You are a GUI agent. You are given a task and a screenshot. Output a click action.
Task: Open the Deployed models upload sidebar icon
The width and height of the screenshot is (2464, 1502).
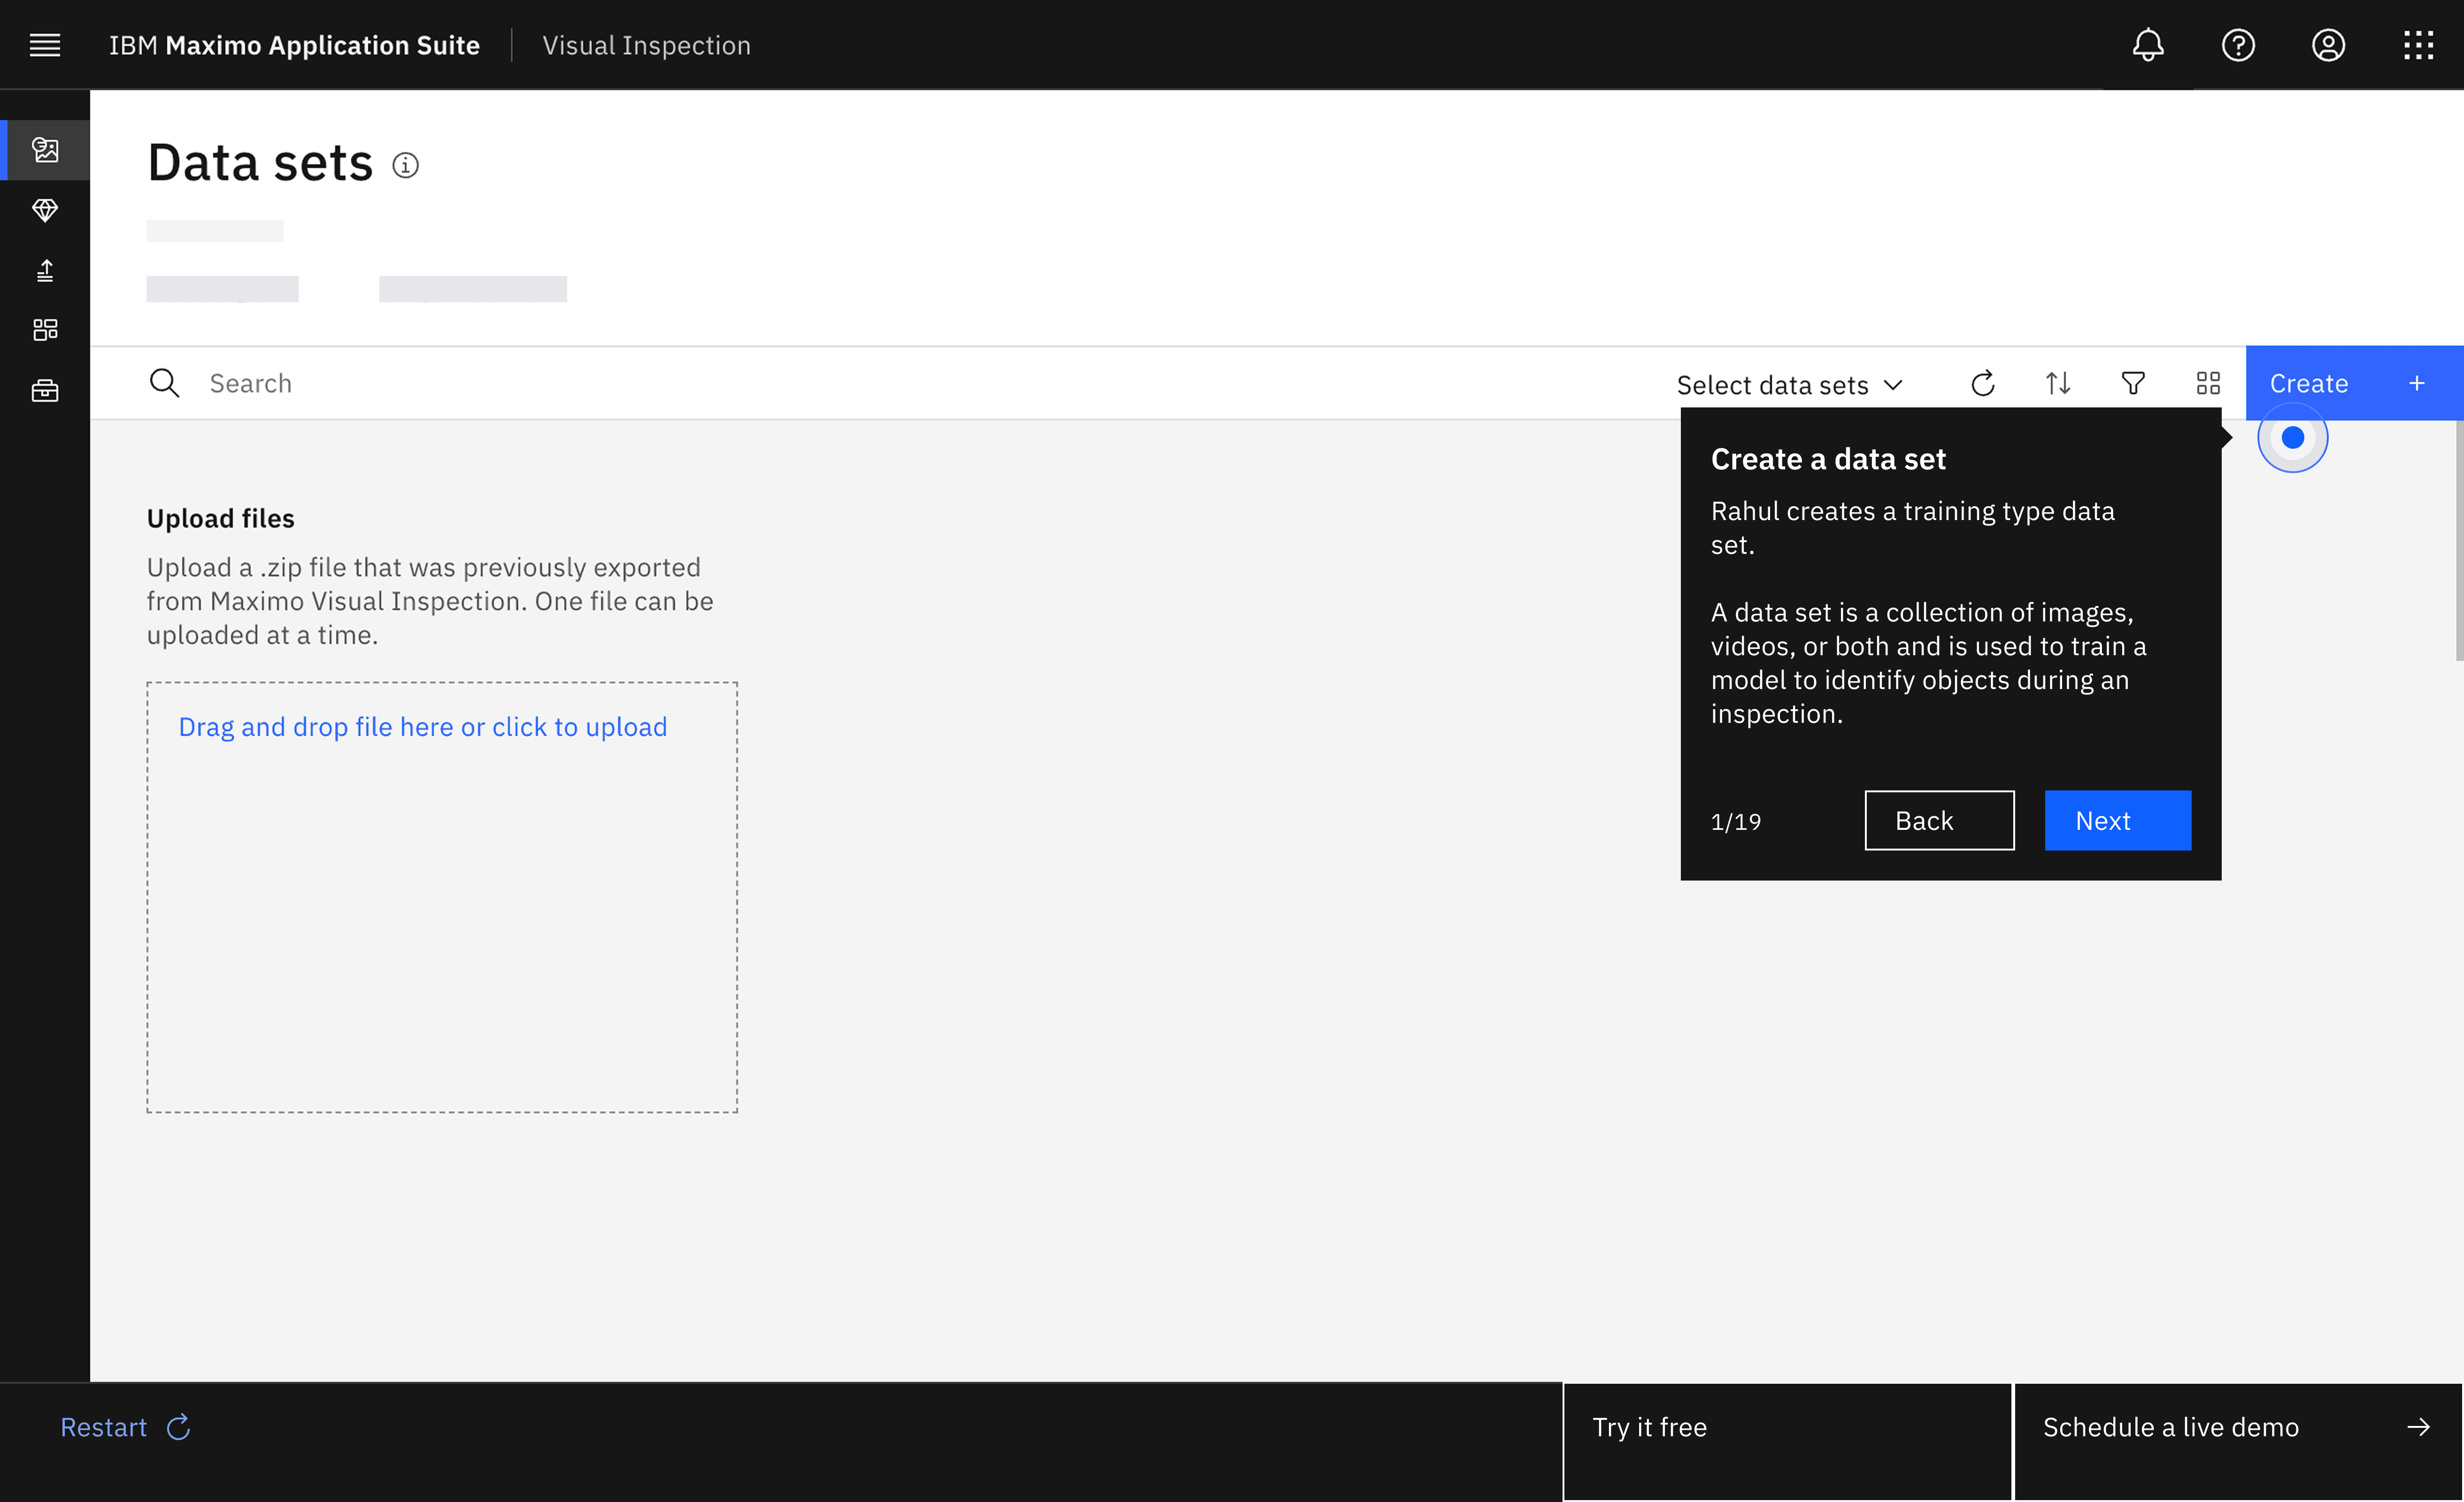(45, 270)
